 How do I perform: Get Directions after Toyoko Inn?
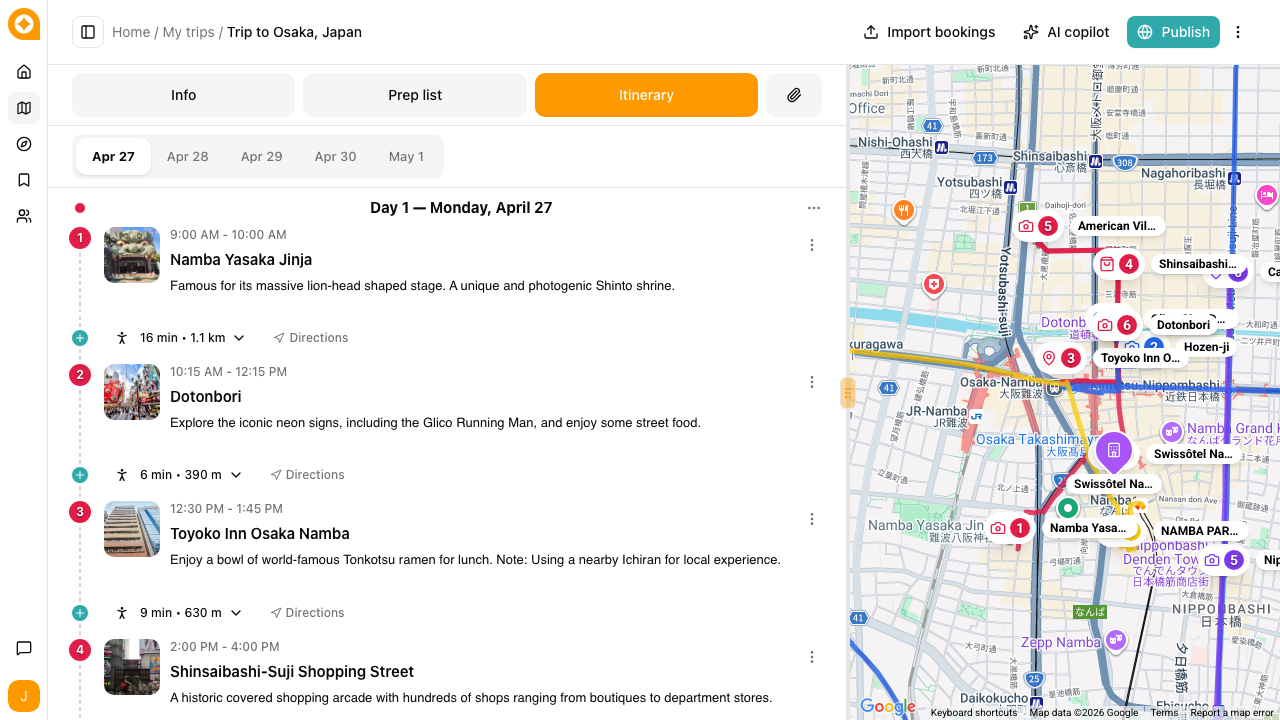coord(307,613)
